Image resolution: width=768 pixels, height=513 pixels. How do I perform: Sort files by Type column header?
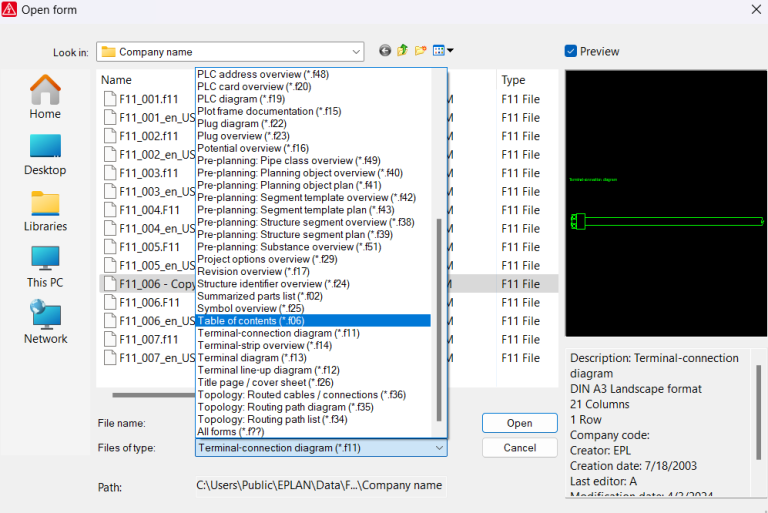513,80
